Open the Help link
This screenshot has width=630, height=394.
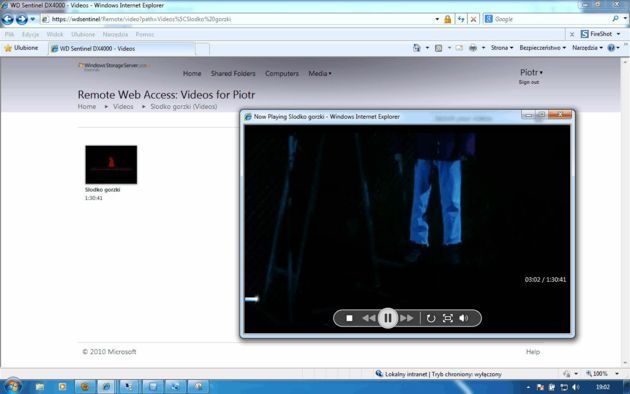[x=533, y=352]
